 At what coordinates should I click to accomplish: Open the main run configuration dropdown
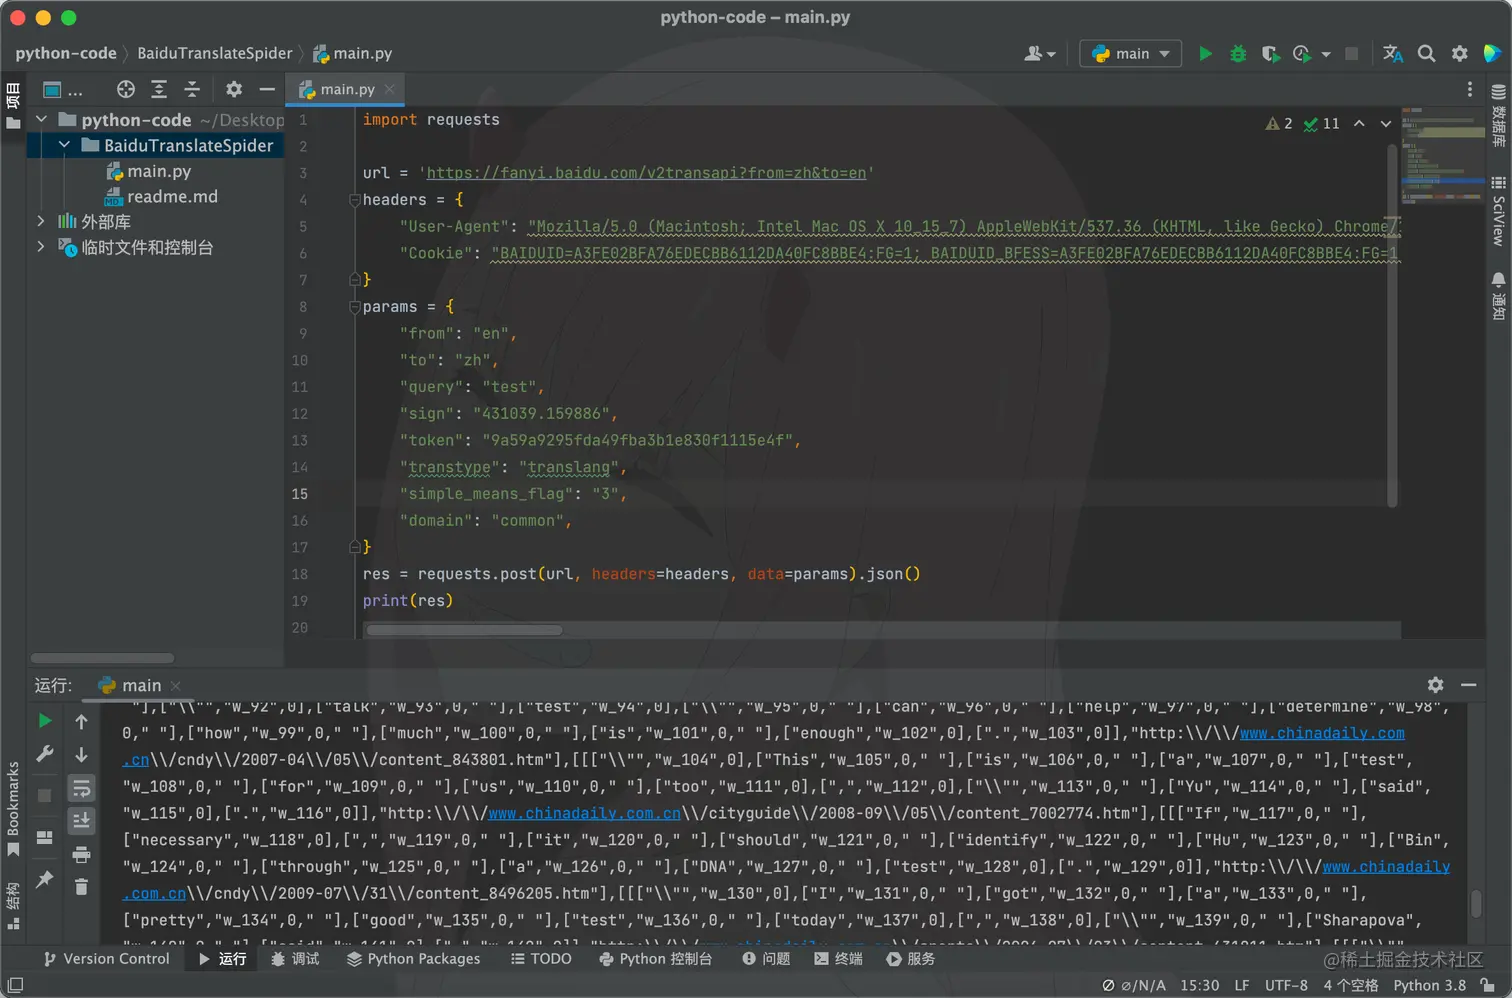(1130, 54)
